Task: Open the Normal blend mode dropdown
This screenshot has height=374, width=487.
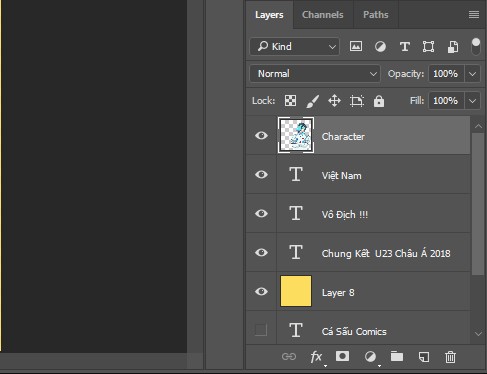Action: click(x=315, y=74)
